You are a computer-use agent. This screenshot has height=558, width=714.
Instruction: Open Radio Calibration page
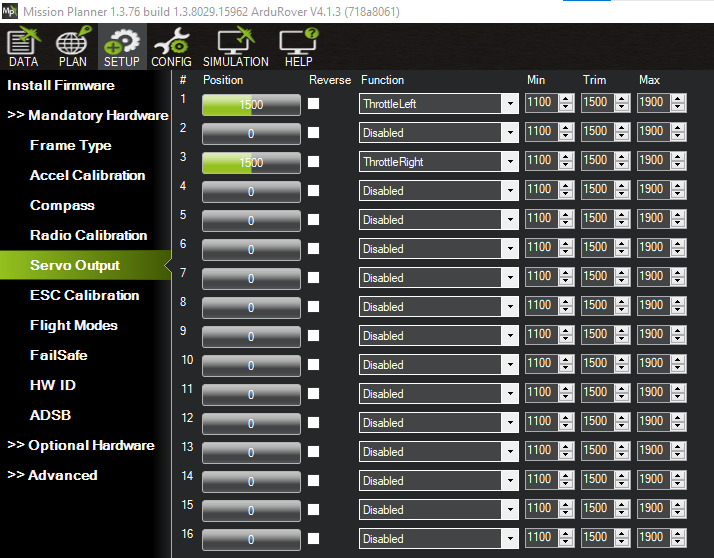coord(88,235)
